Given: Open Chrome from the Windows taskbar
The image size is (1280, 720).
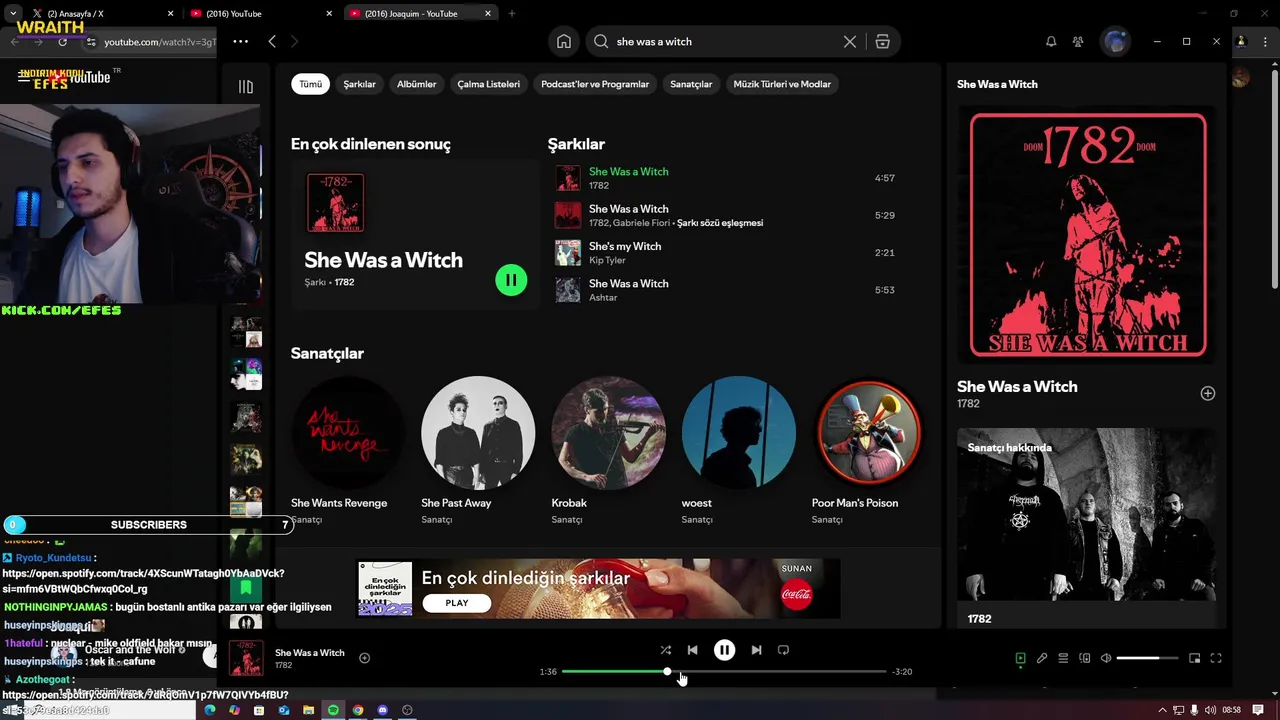Looking at the screenshot, I should pos(358,710).
